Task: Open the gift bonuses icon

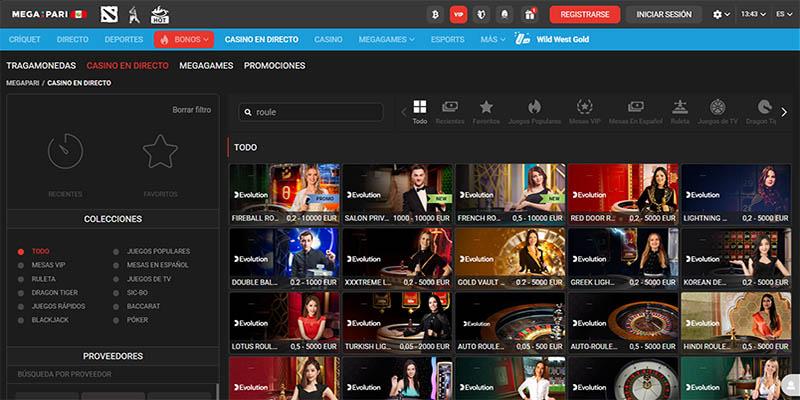Action: 530,15
